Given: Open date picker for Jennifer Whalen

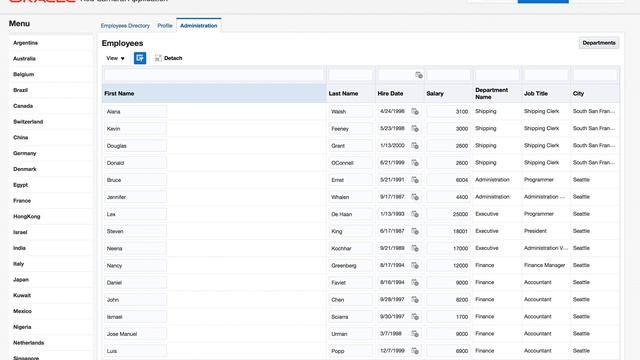Looking at the screenshot, I should 415,197.
